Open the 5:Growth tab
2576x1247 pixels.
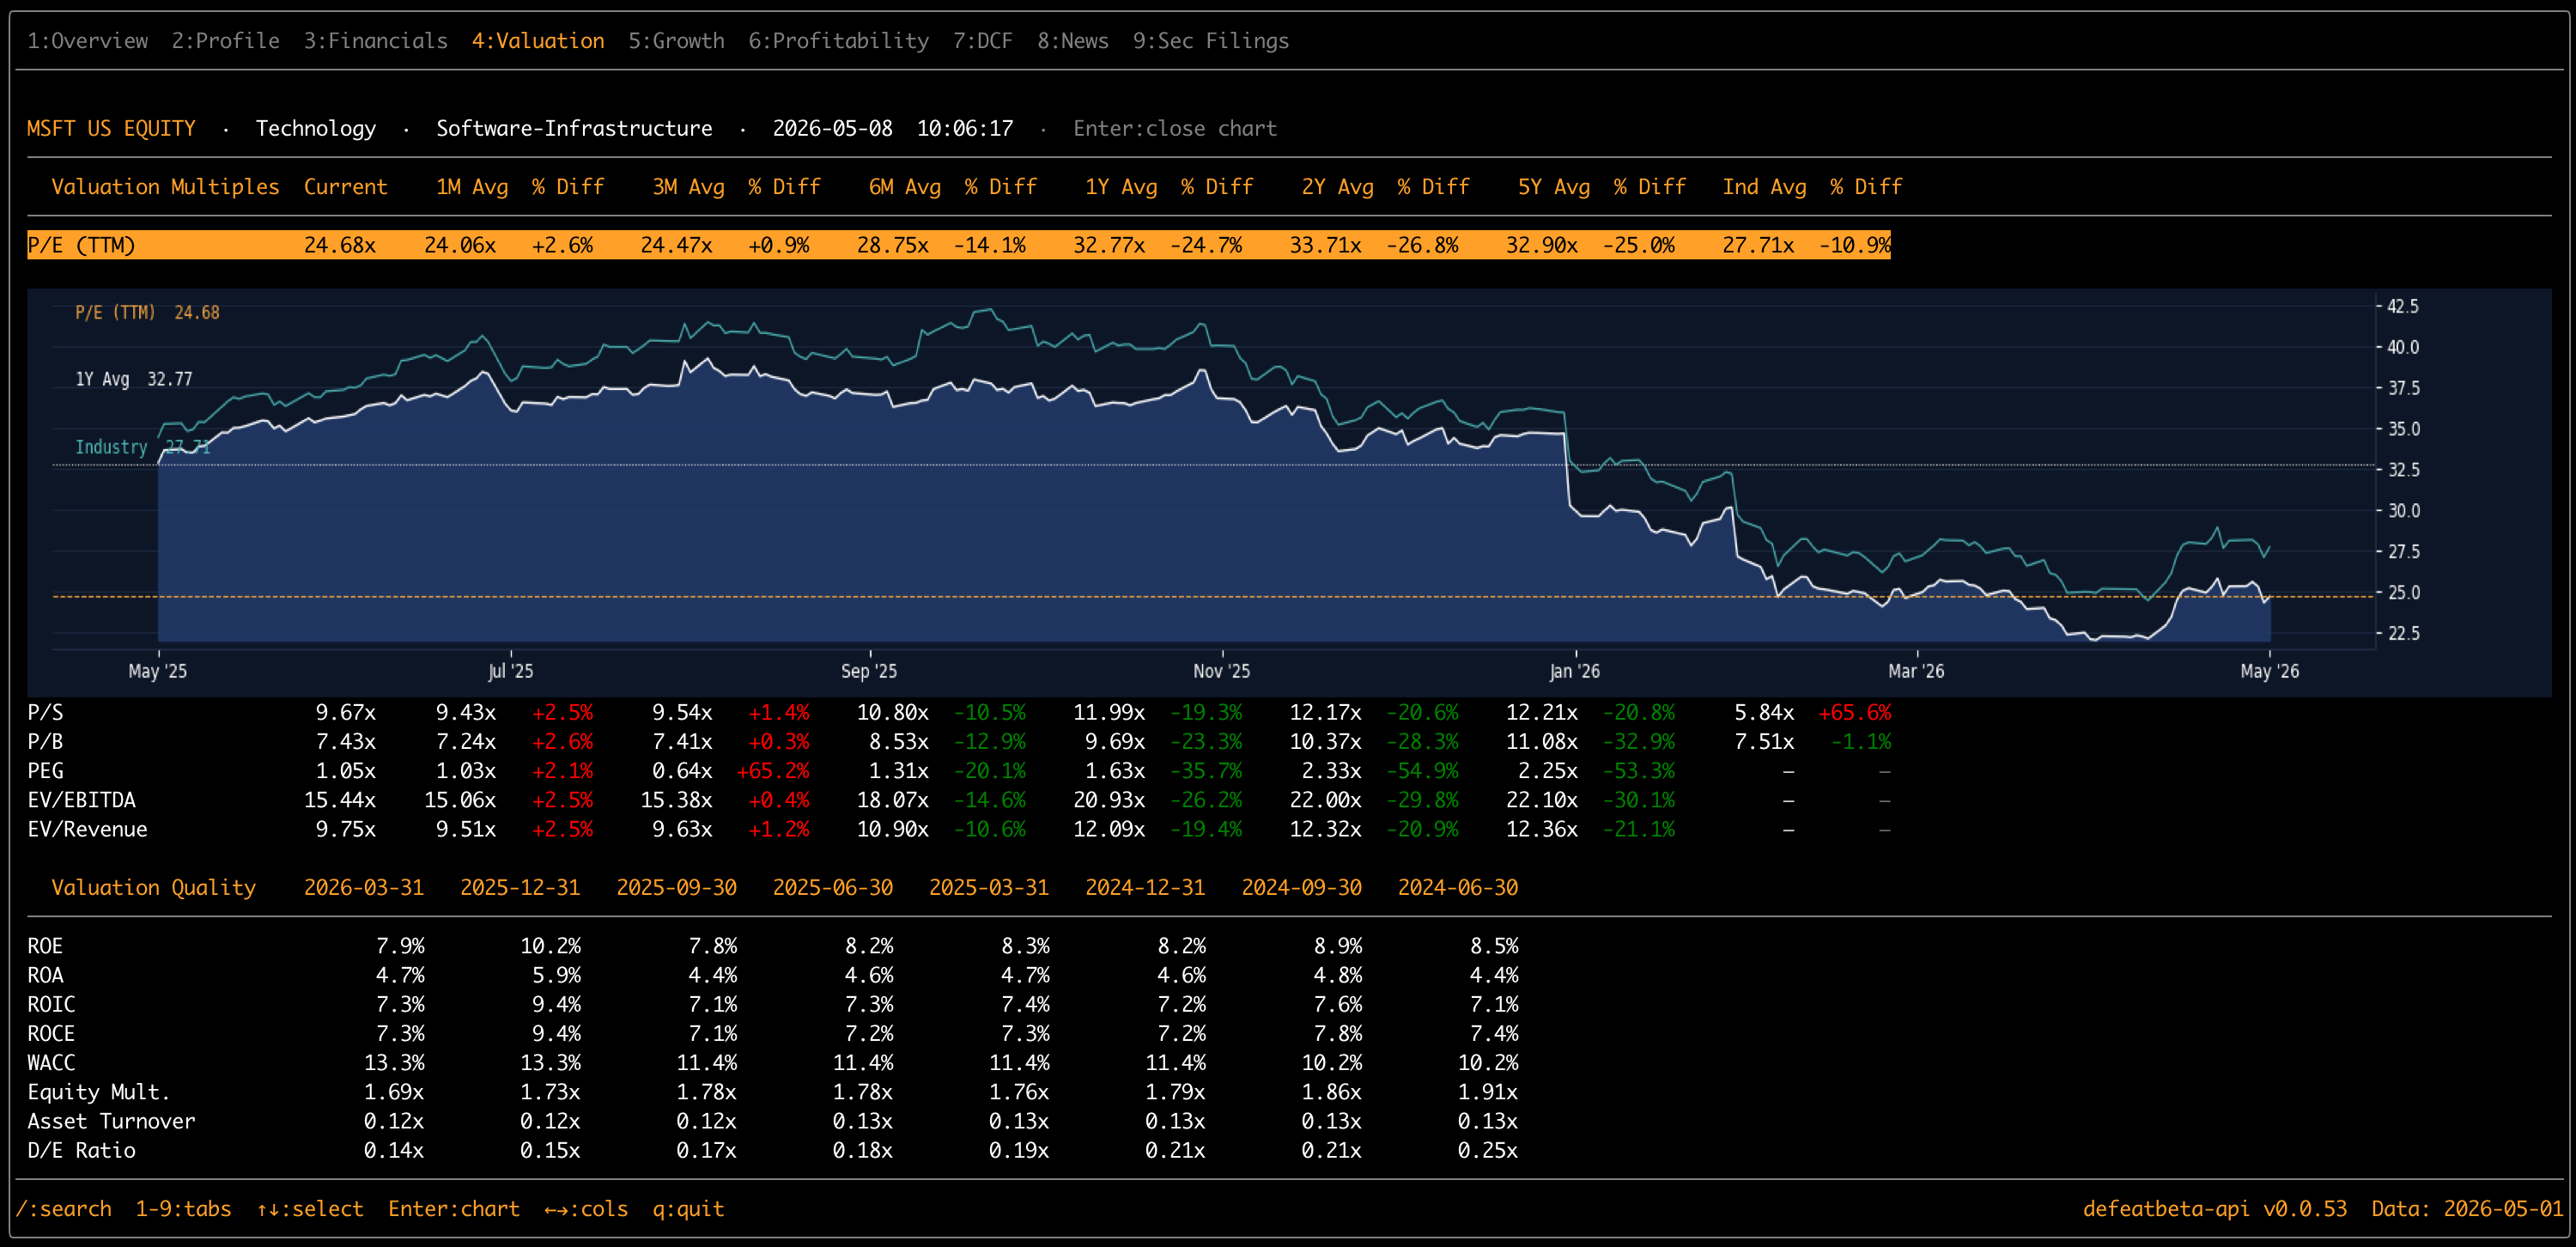676,41
